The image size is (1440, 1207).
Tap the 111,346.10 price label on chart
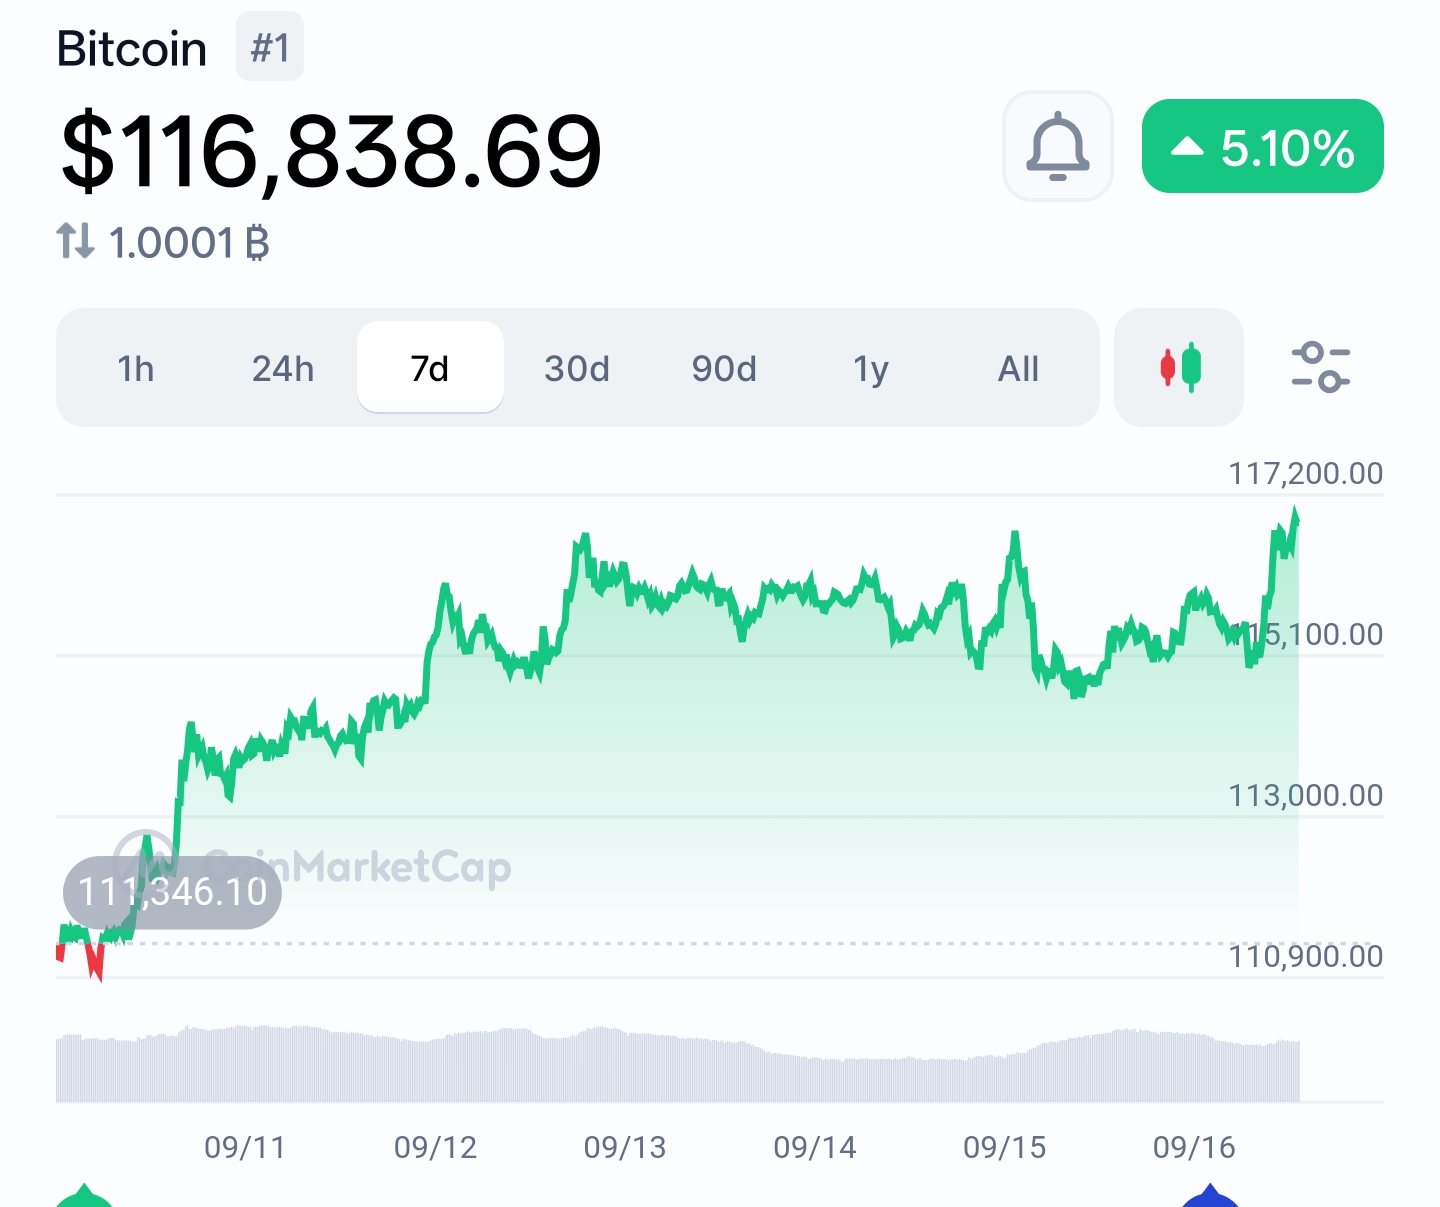(172, 892)
